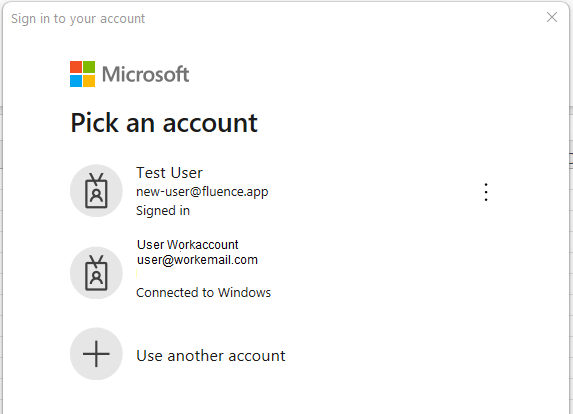Screen dimensions: 573x414
Task: Click the Connected to Windows status
Action: pyautogui.click(x=204, y=292)
